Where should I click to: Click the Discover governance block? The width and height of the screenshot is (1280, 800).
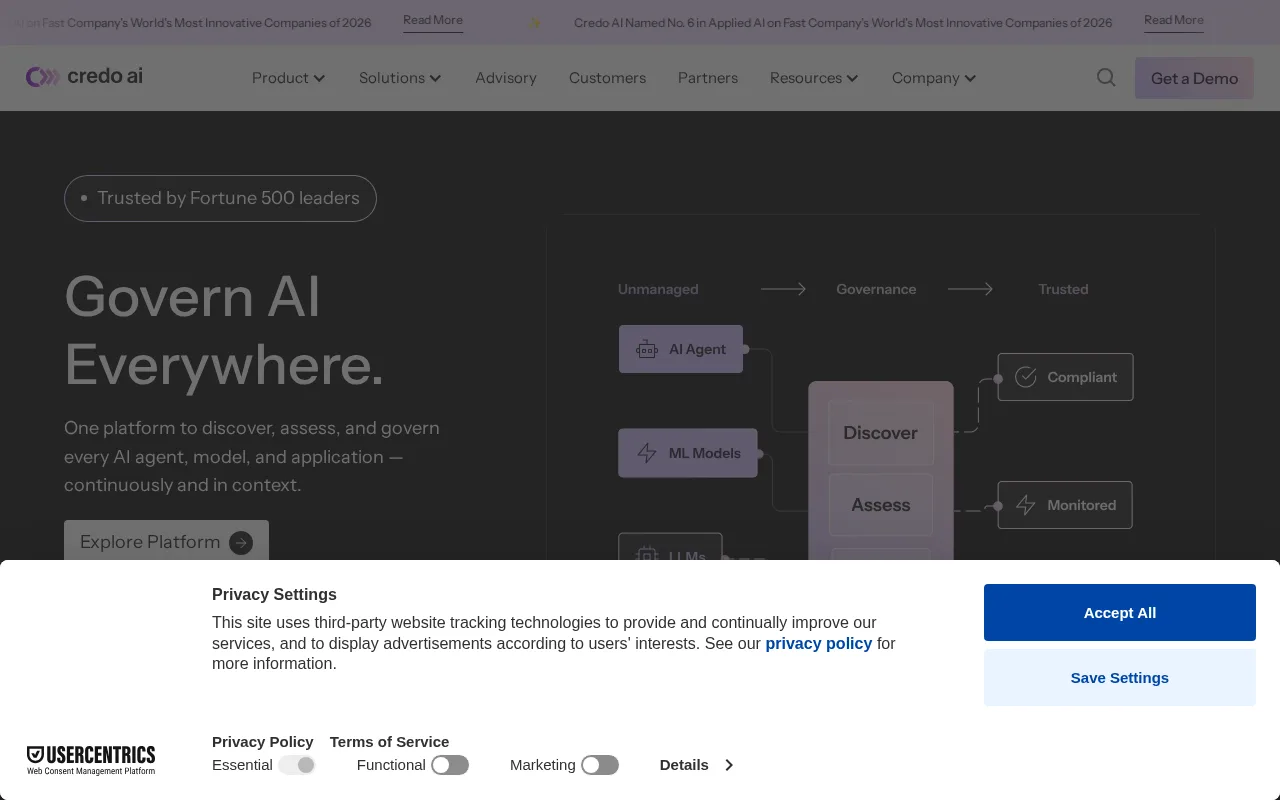point(880,433)
